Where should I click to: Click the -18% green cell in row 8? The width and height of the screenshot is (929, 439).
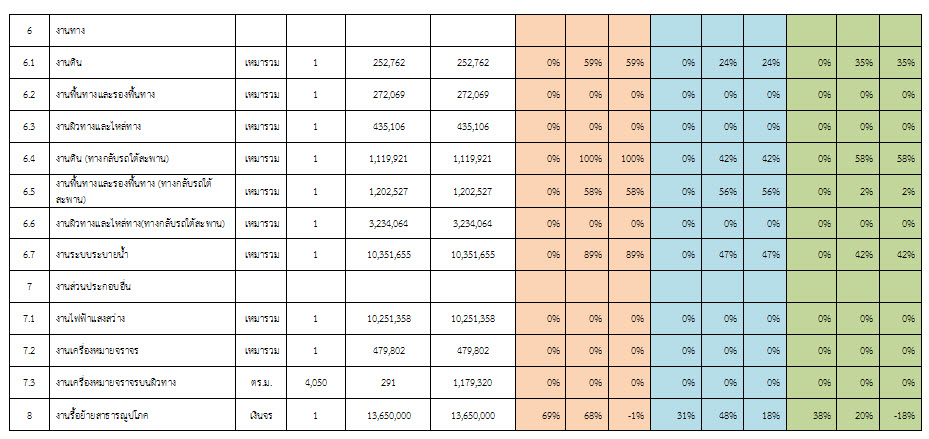905,414
